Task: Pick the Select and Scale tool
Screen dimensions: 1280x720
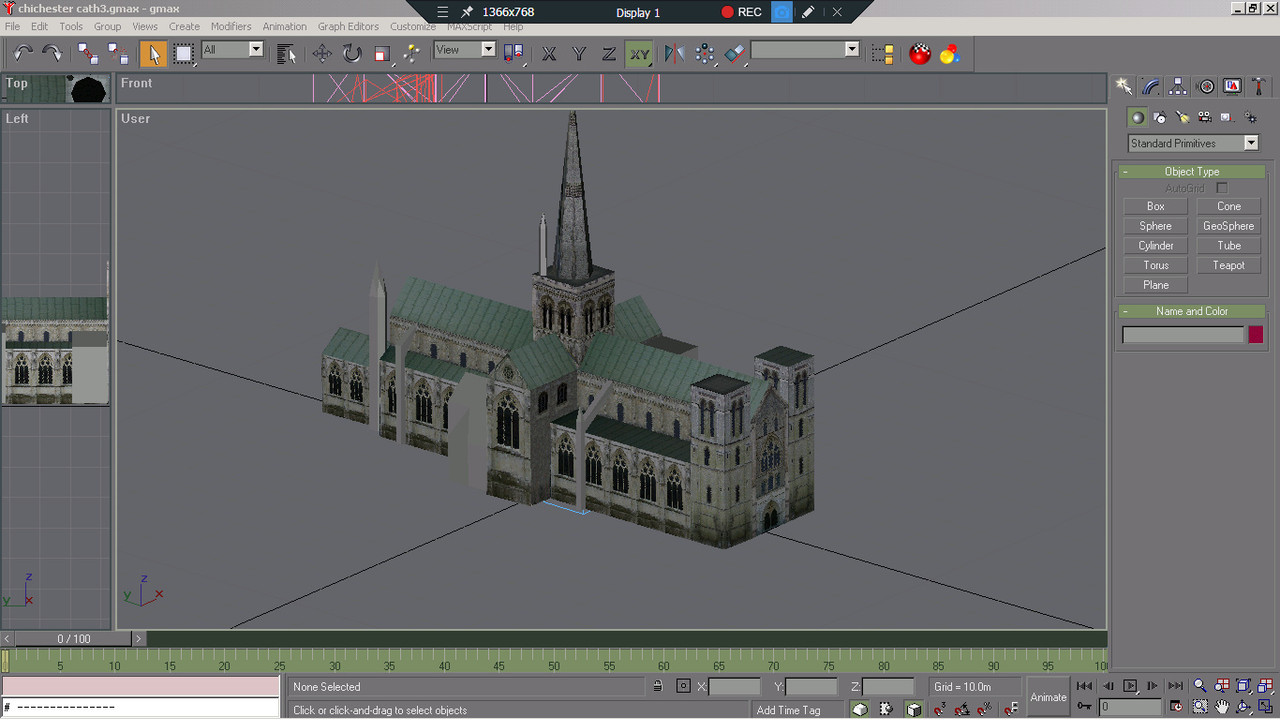Action: 382,53
